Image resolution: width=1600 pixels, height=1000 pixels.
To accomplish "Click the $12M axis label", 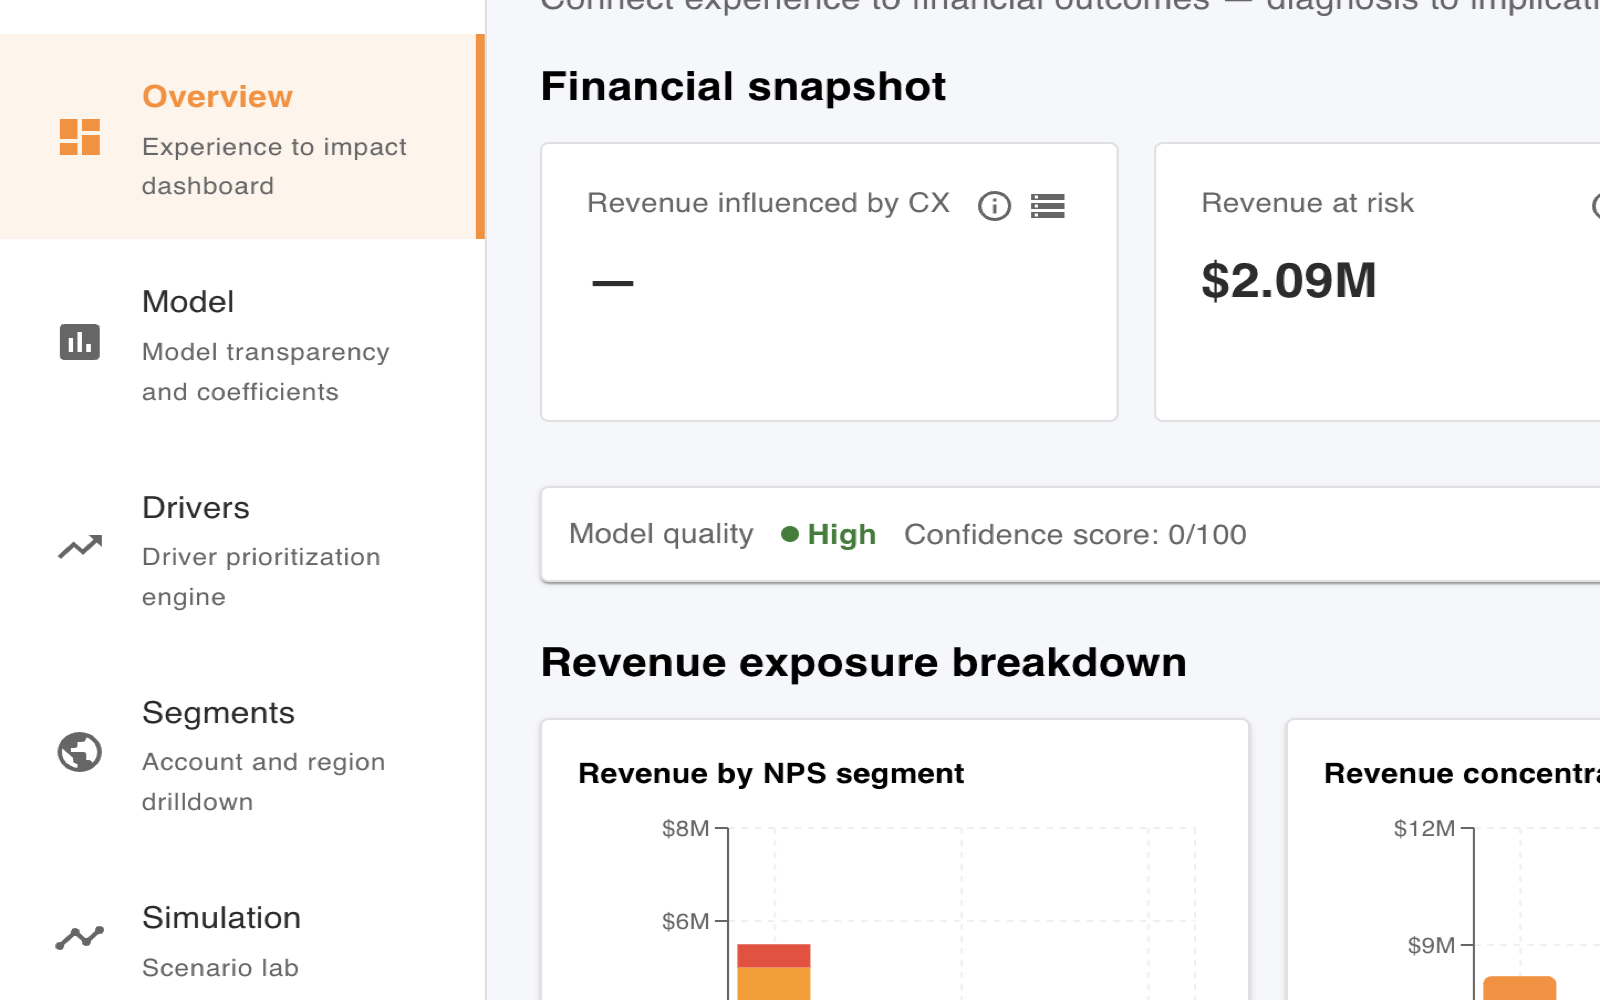I will tap(1425, 828).
